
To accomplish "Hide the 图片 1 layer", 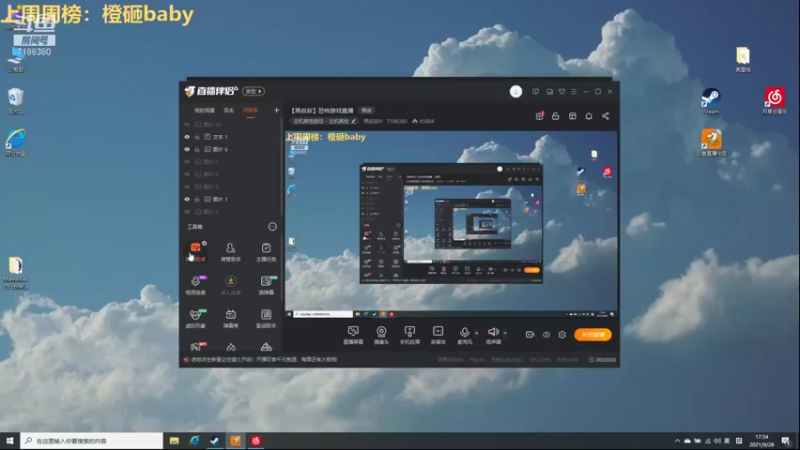I will coord(187,199).
